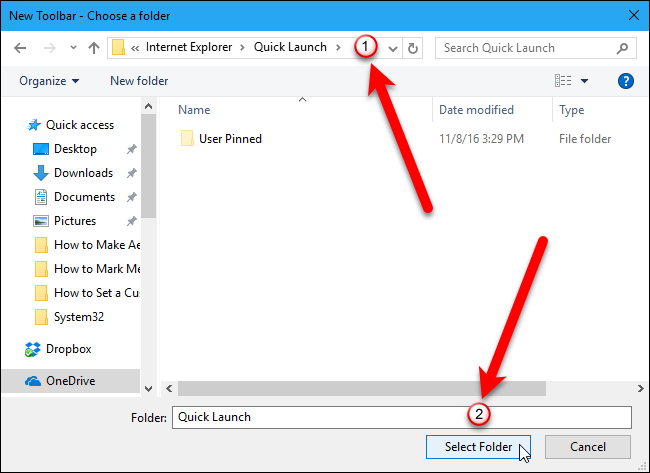Click the Search Quick Launch box
650x473 pixels.
(x=525, y=48)
